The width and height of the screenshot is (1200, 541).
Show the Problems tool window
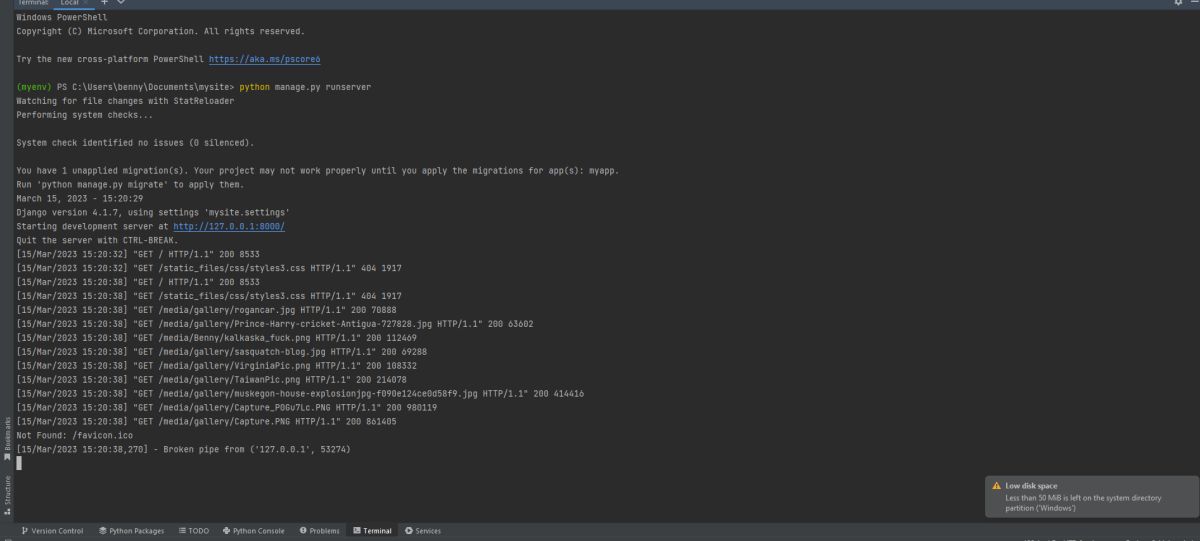click(x=320, y=531)
